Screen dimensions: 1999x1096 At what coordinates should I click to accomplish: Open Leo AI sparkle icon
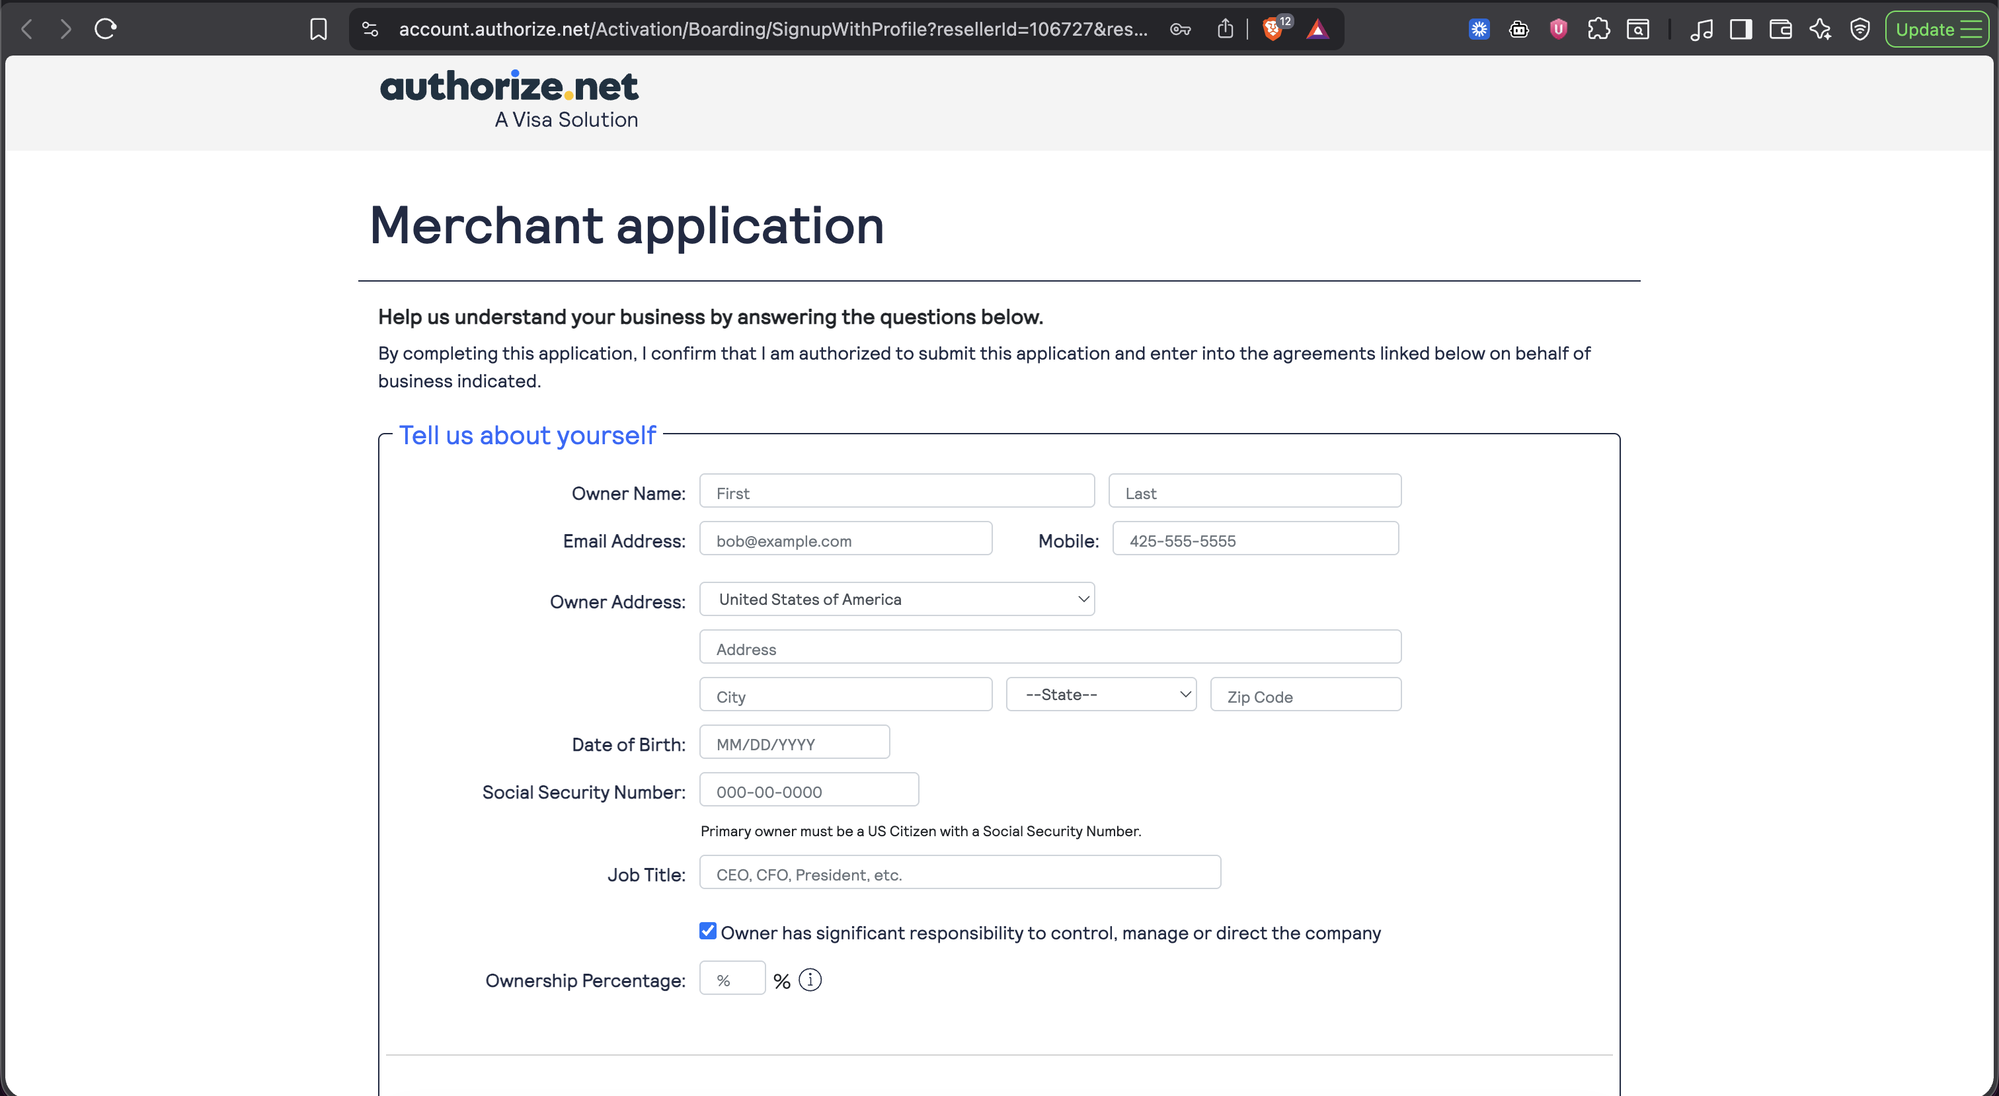click(1820, 29)
